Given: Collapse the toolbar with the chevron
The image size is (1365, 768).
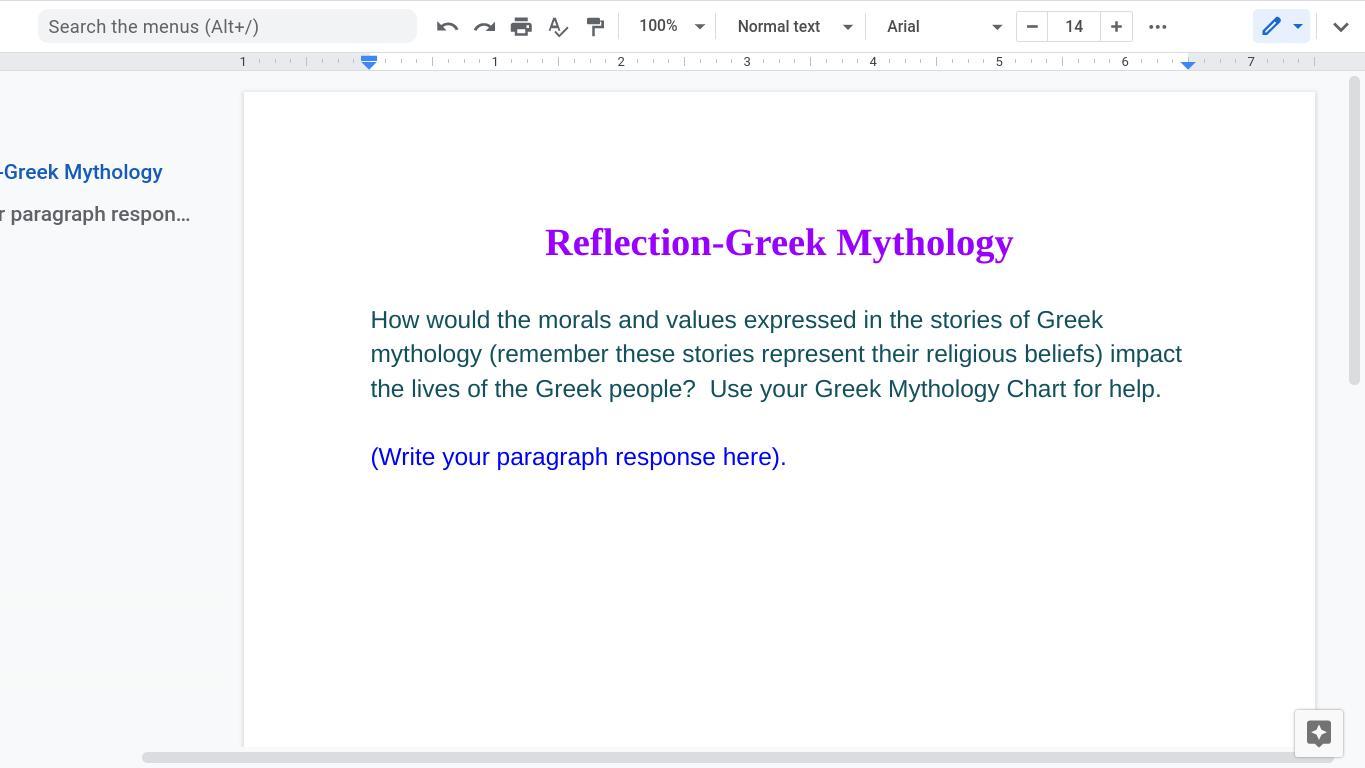Looking at the screenshot, I should click(1341, 27).
